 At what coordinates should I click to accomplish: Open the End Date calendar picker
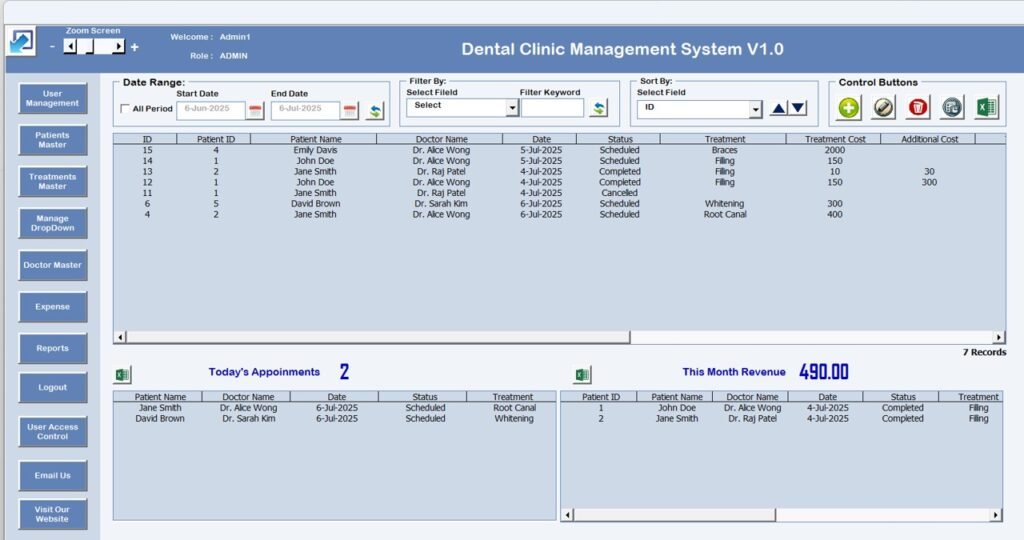[x=350, y=110]
